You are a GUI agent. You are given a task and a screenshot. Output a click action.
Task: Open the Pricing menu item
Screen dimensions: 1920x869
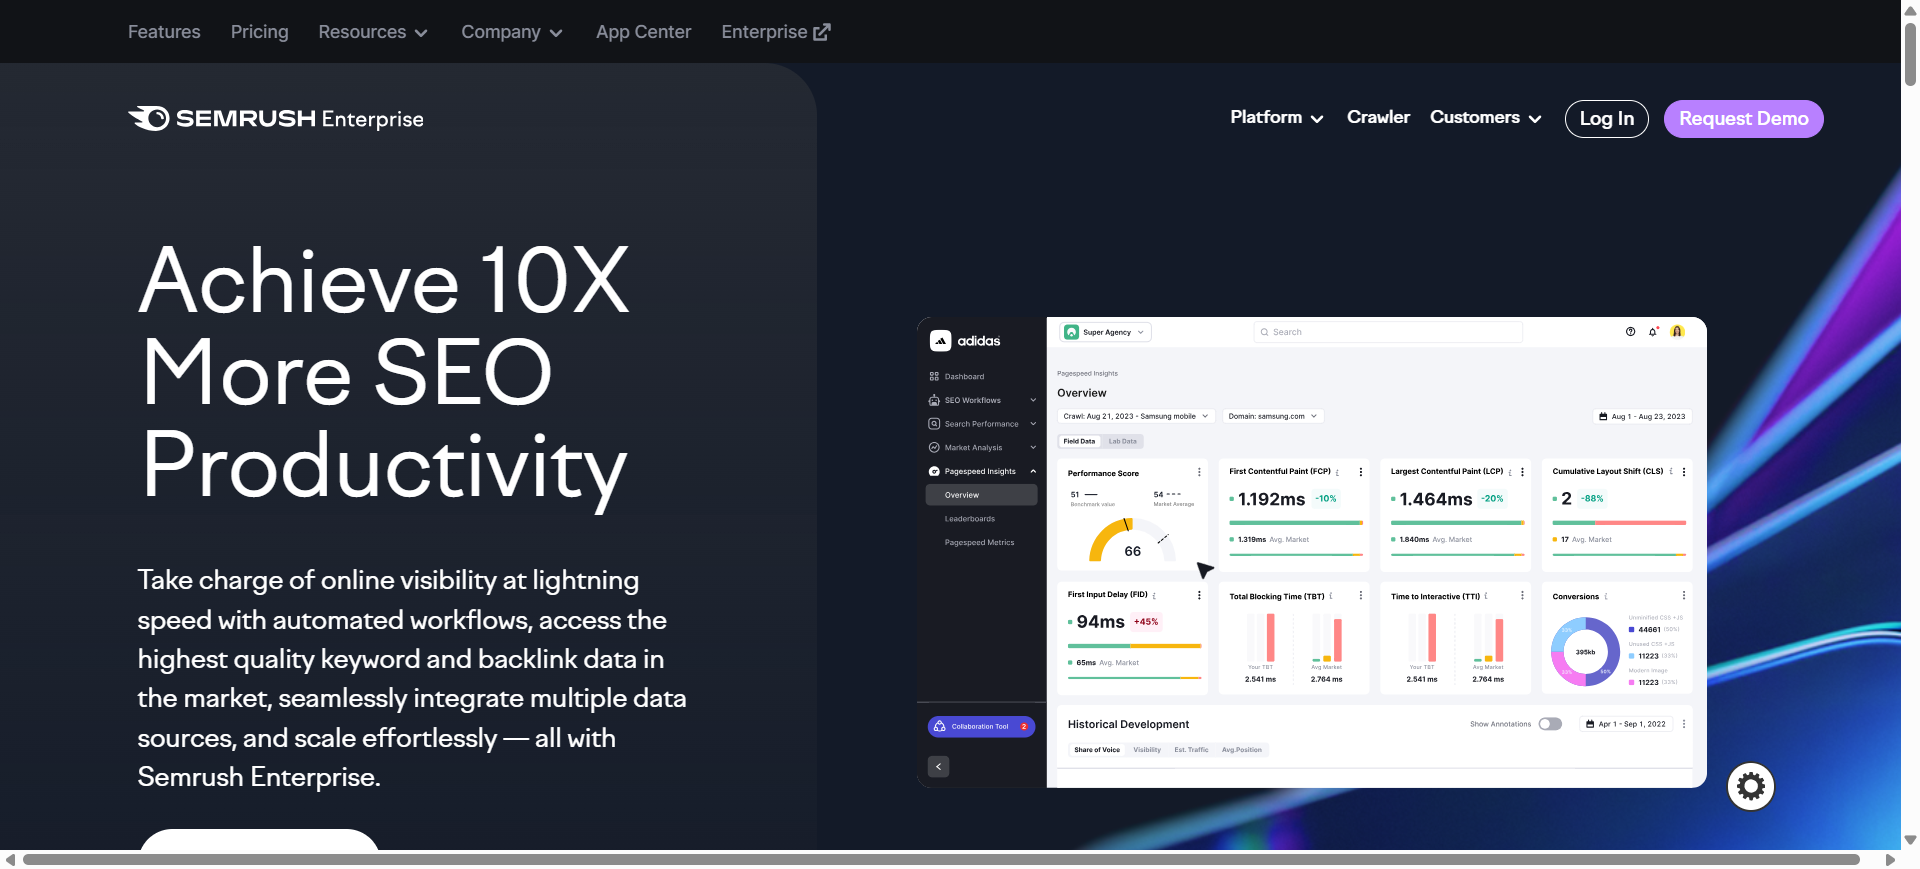coord(259,32)
